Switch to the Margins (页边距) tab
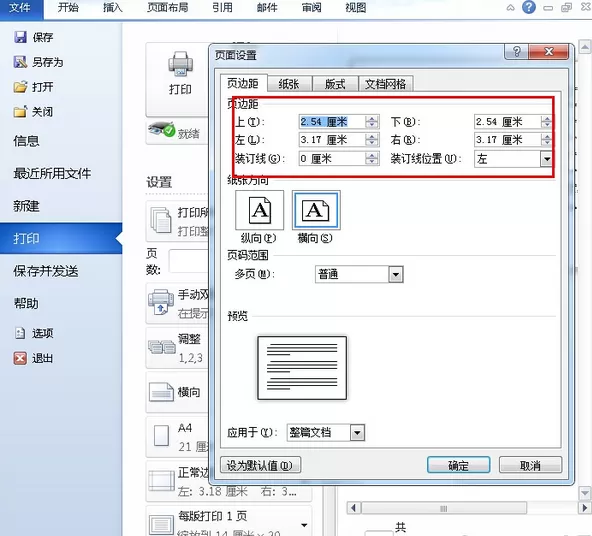The height and width of the screenshot is (536, 592). [243, 83]
